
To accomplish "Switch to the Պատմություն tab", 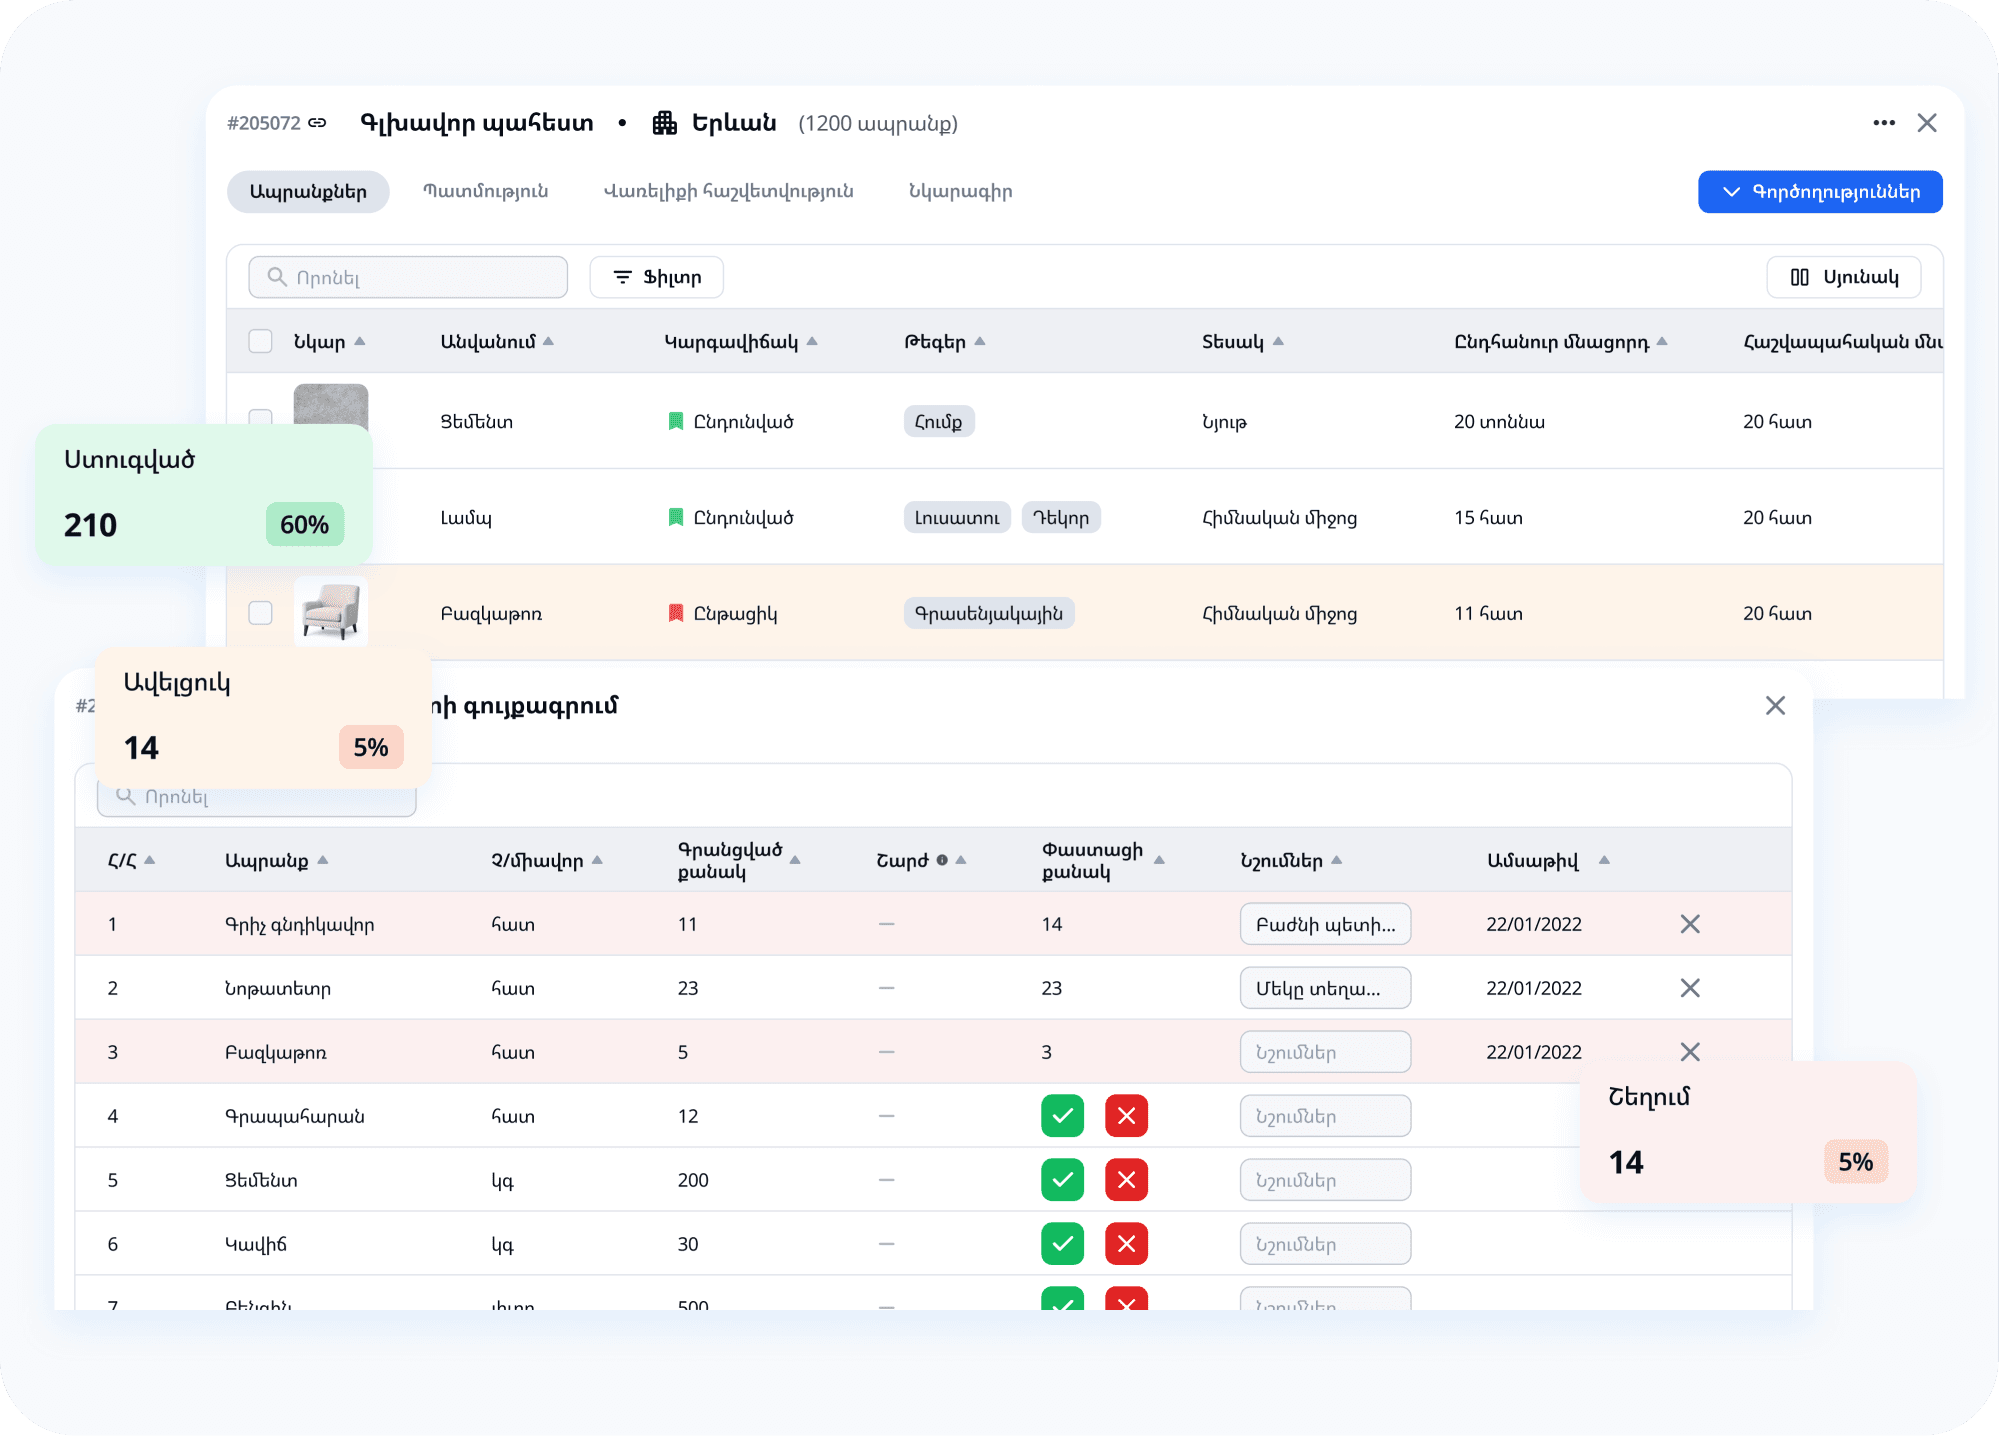I will (x=485, y=191).
